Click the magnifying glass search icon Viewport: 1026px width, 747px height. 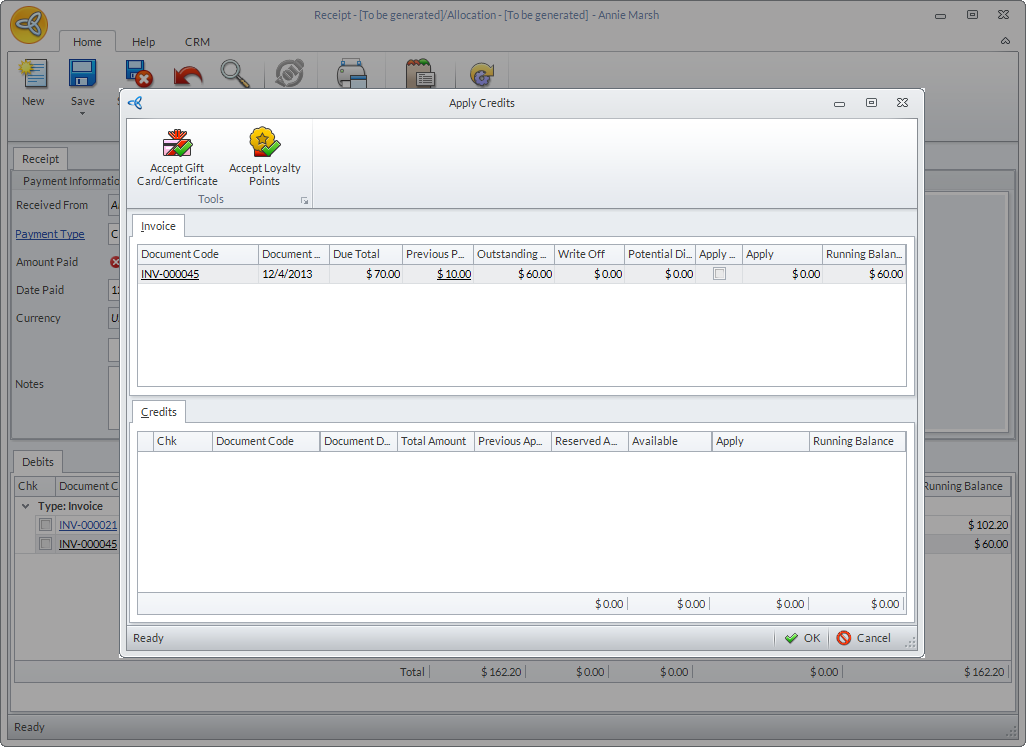click(x=234, y=75)
